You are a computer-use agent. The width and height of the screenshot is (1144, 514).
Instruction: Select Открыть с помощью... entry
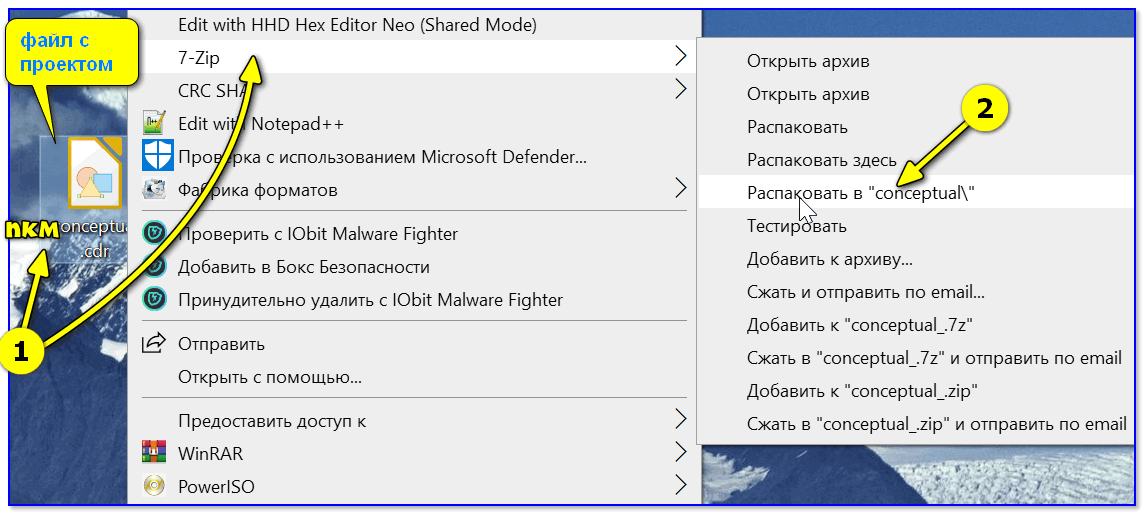270,378
